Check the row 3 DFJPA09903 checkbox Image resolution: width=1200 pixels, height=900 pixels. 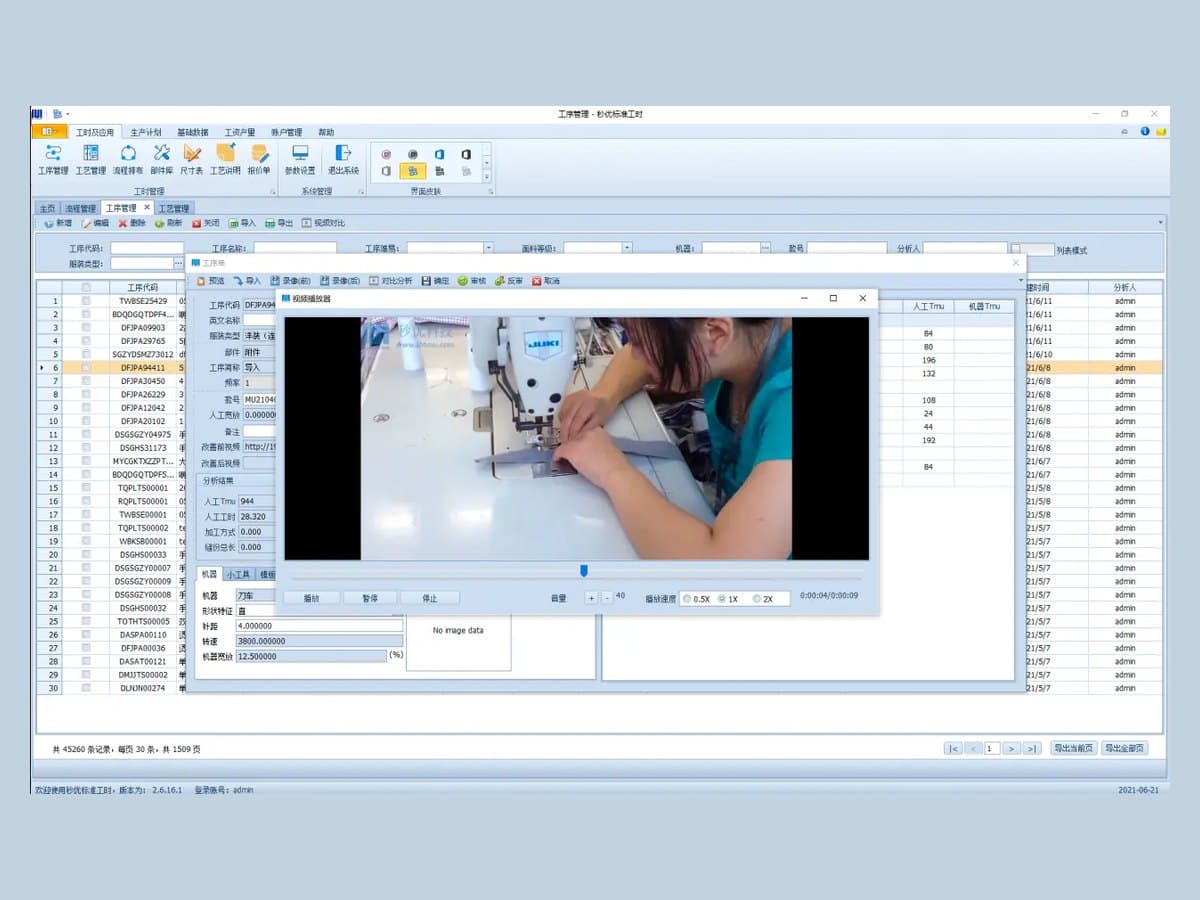point(86,327)
